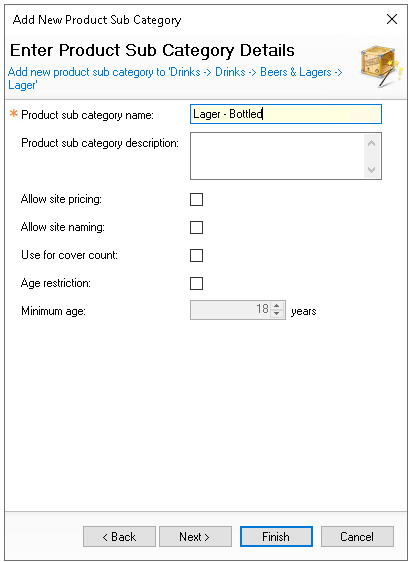Decrease minimum age with the down arrow

[x=276, y=314]
